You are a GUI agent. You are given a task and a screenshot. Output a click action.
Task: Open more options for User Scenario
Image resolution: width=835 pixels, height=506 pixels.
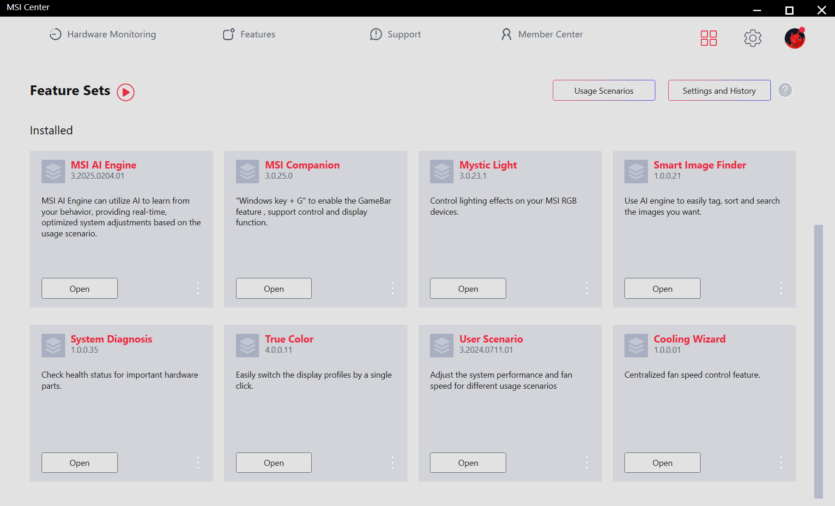coord(587,462)
